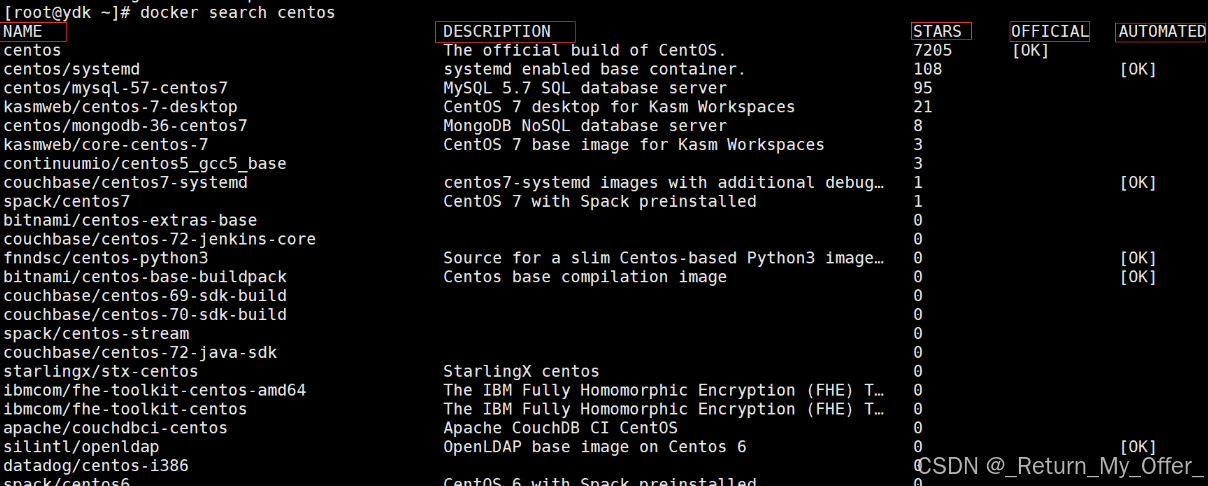
Task: Select the kasmweb/centos-7-desktop image name
Action: point(120,107)
